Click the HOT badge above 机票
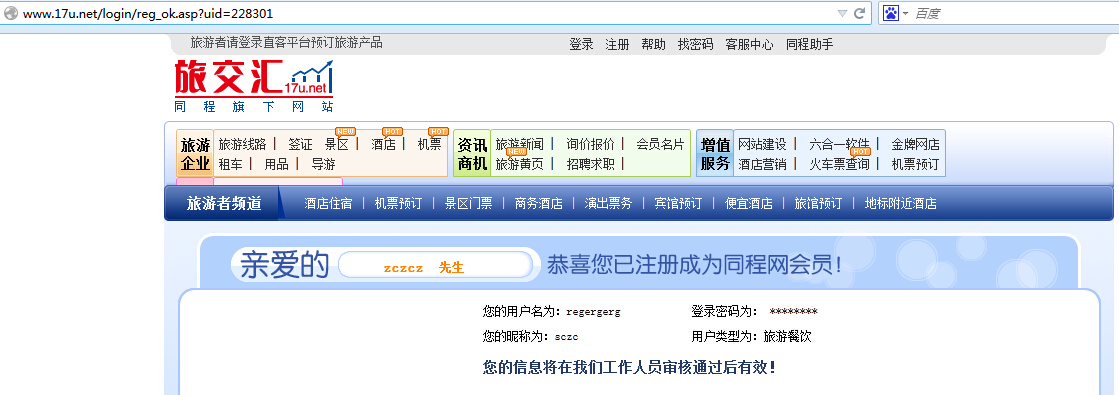The image size is (1119, 395). (438, 131)
